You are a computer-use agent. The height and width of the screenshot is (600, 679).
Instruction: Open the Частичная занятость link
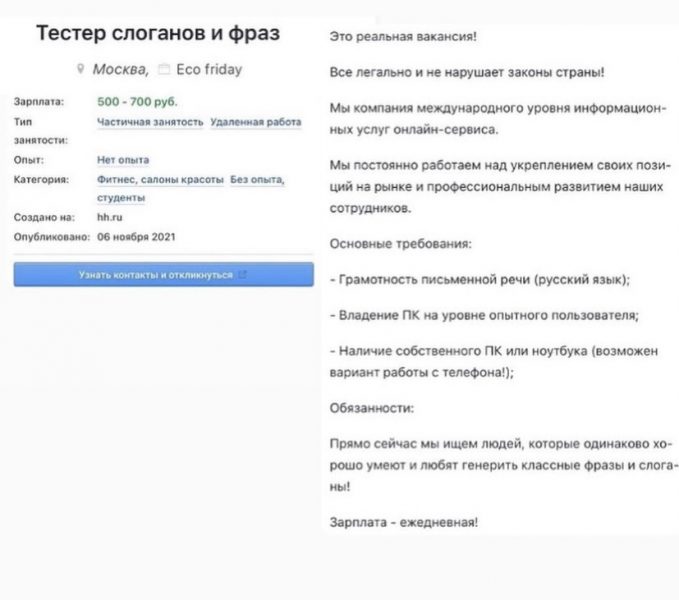coord(150,122)
